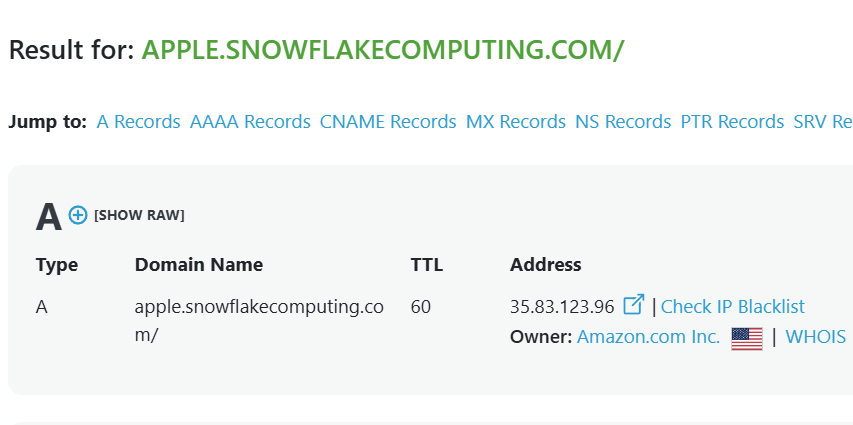This screenshot has height=425, width=853.
Task: Open the NS Records section link
Action: (623, 122)
